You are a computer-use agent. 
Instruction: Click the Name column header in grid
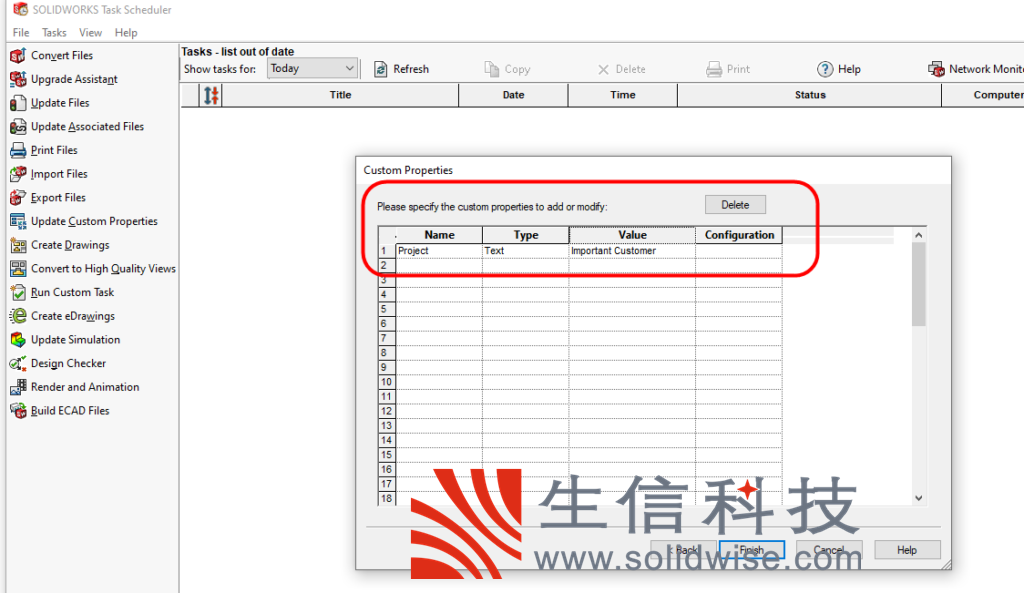[x=440, y=235]
